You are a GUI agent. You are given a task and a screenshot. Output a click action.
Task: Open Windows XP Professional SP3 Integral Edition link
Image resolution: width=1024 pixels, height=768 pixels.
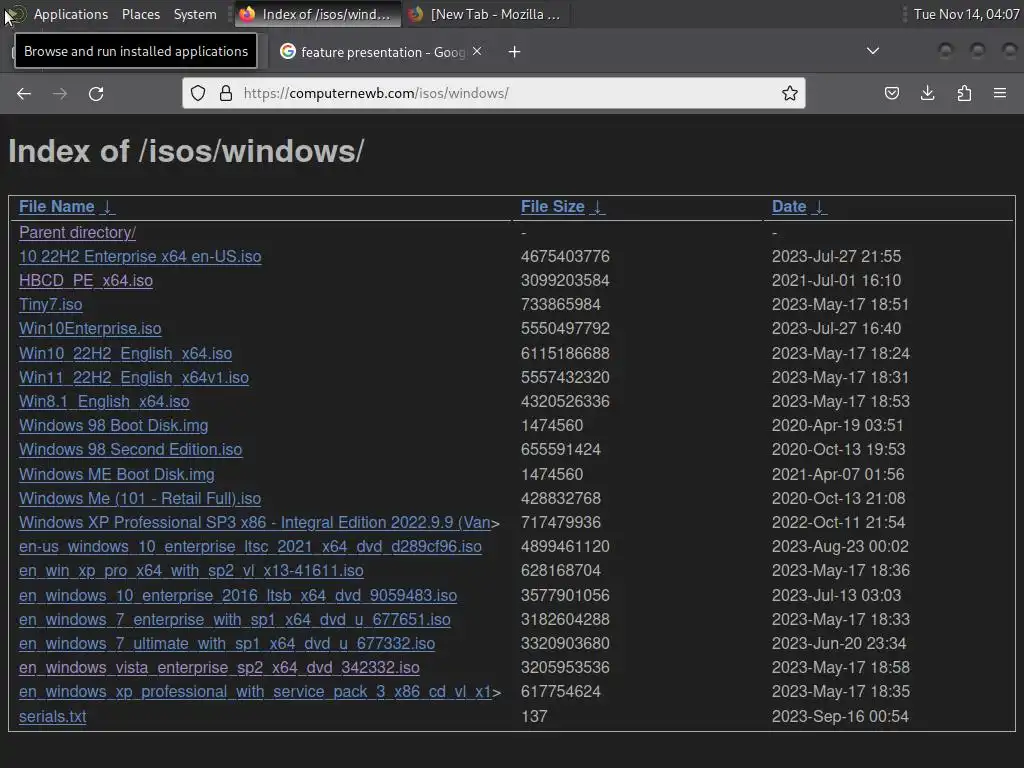(255, 522)
